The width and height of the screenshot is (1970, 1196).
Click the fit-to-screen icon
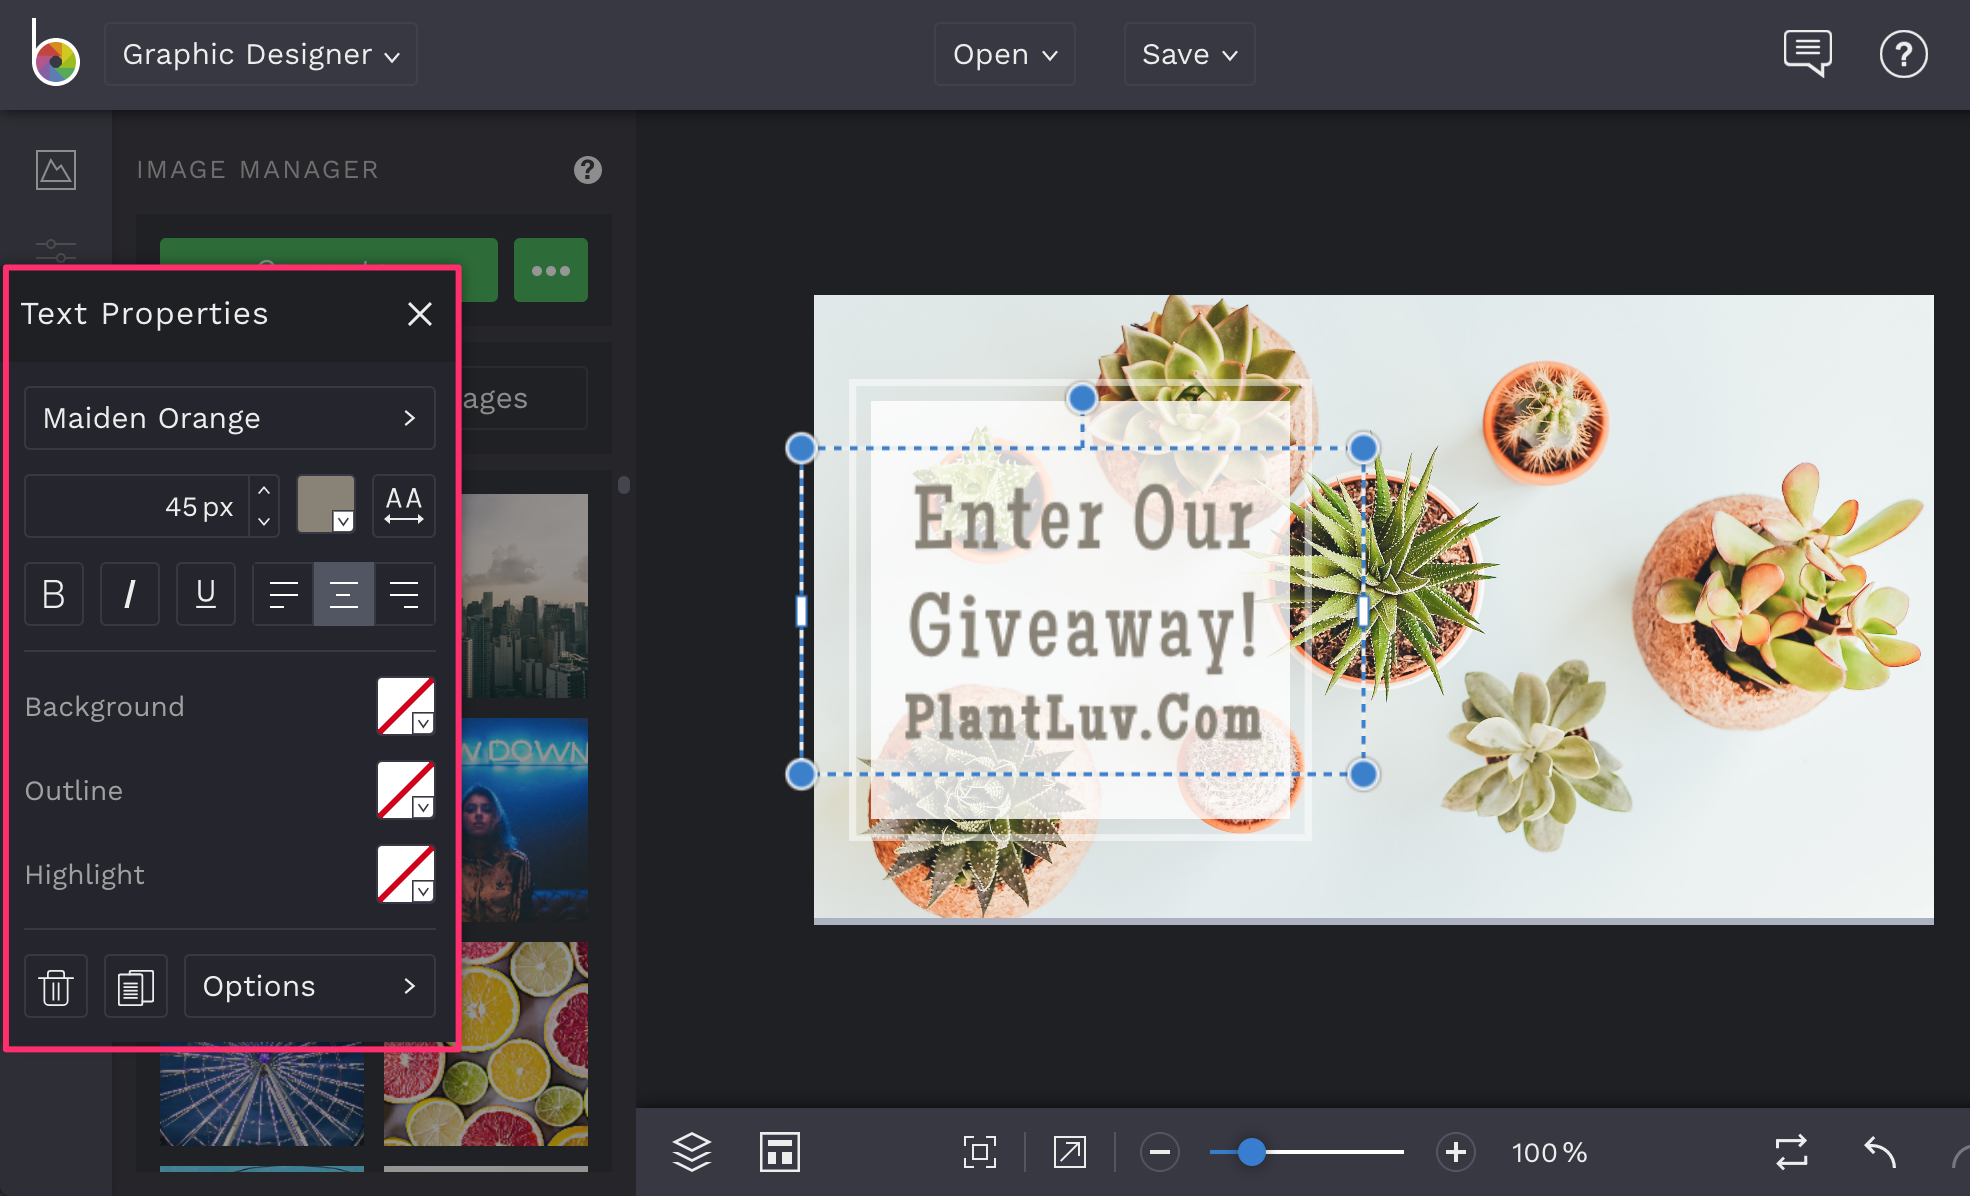click(979, 1151)
